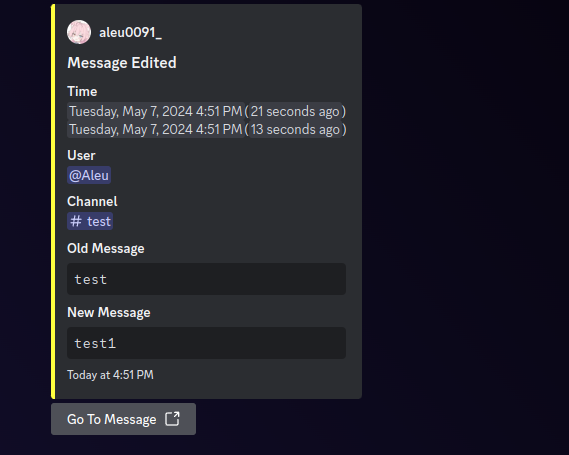This screenshot has width=569, height=455.
Task: Click the yellow embed color stripe
Action: click(53, 201)
